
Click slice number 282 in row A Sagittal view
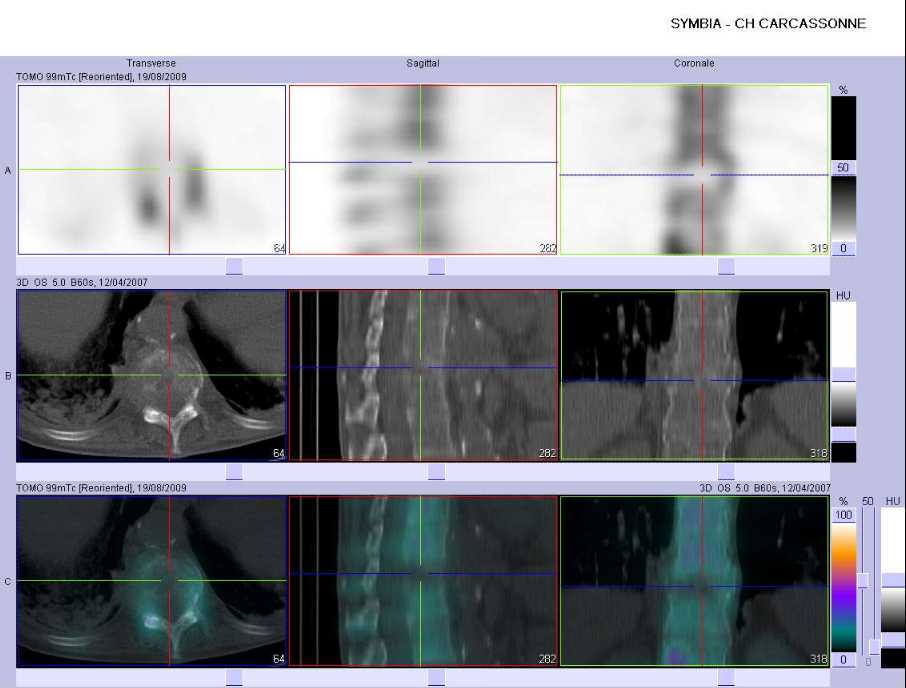(547, 248)
